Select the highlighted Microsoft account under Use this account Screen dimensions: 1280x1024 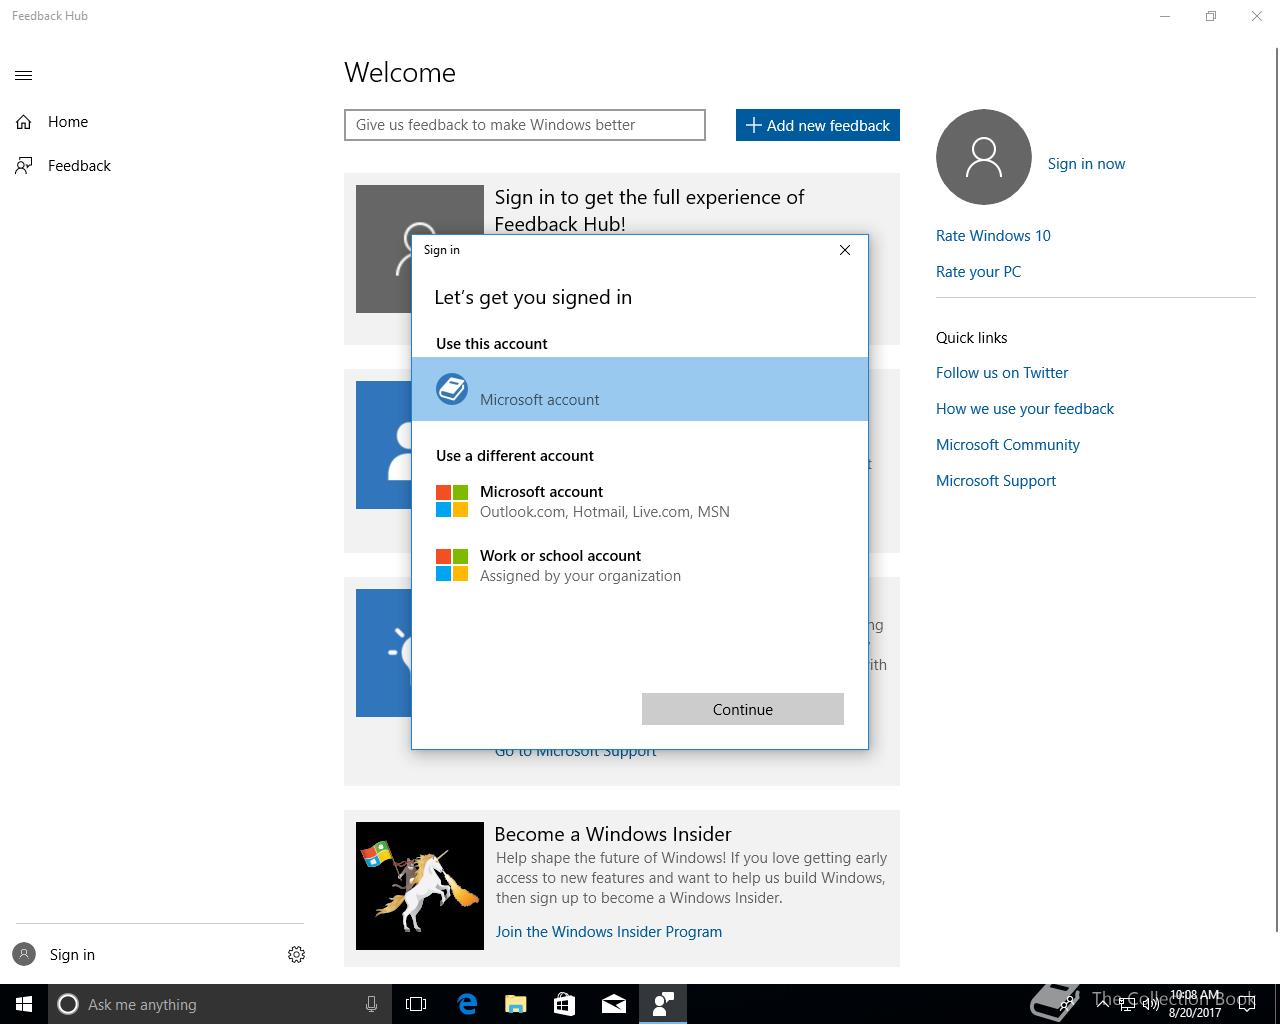click(640, 389)
